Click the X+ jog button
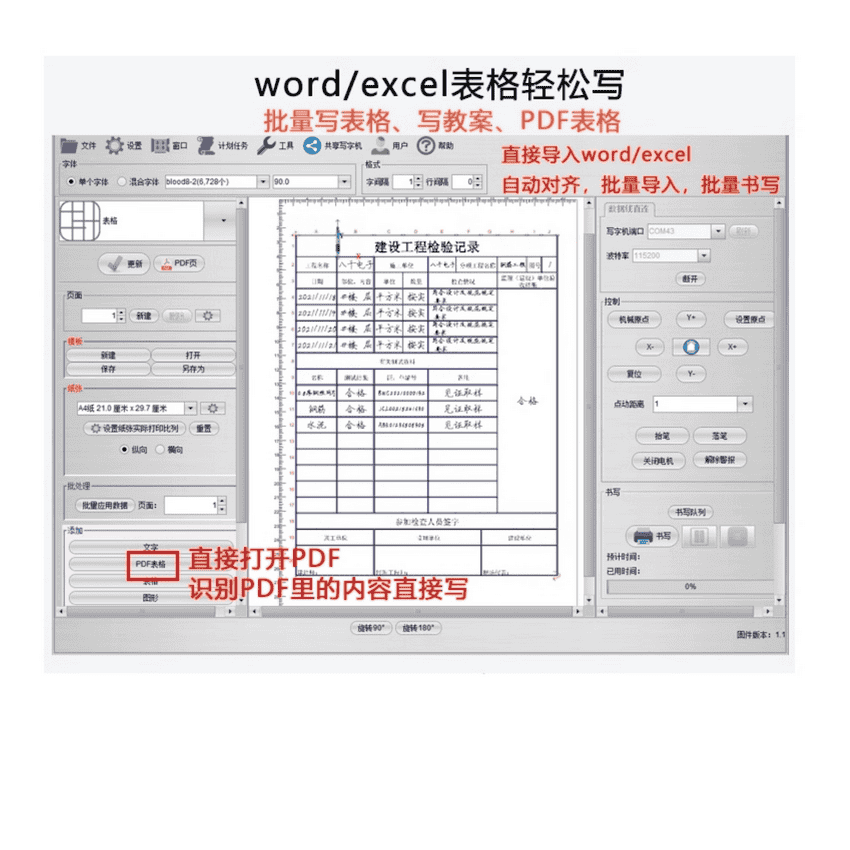Viewport: 850px width, 850px height. 732,347
